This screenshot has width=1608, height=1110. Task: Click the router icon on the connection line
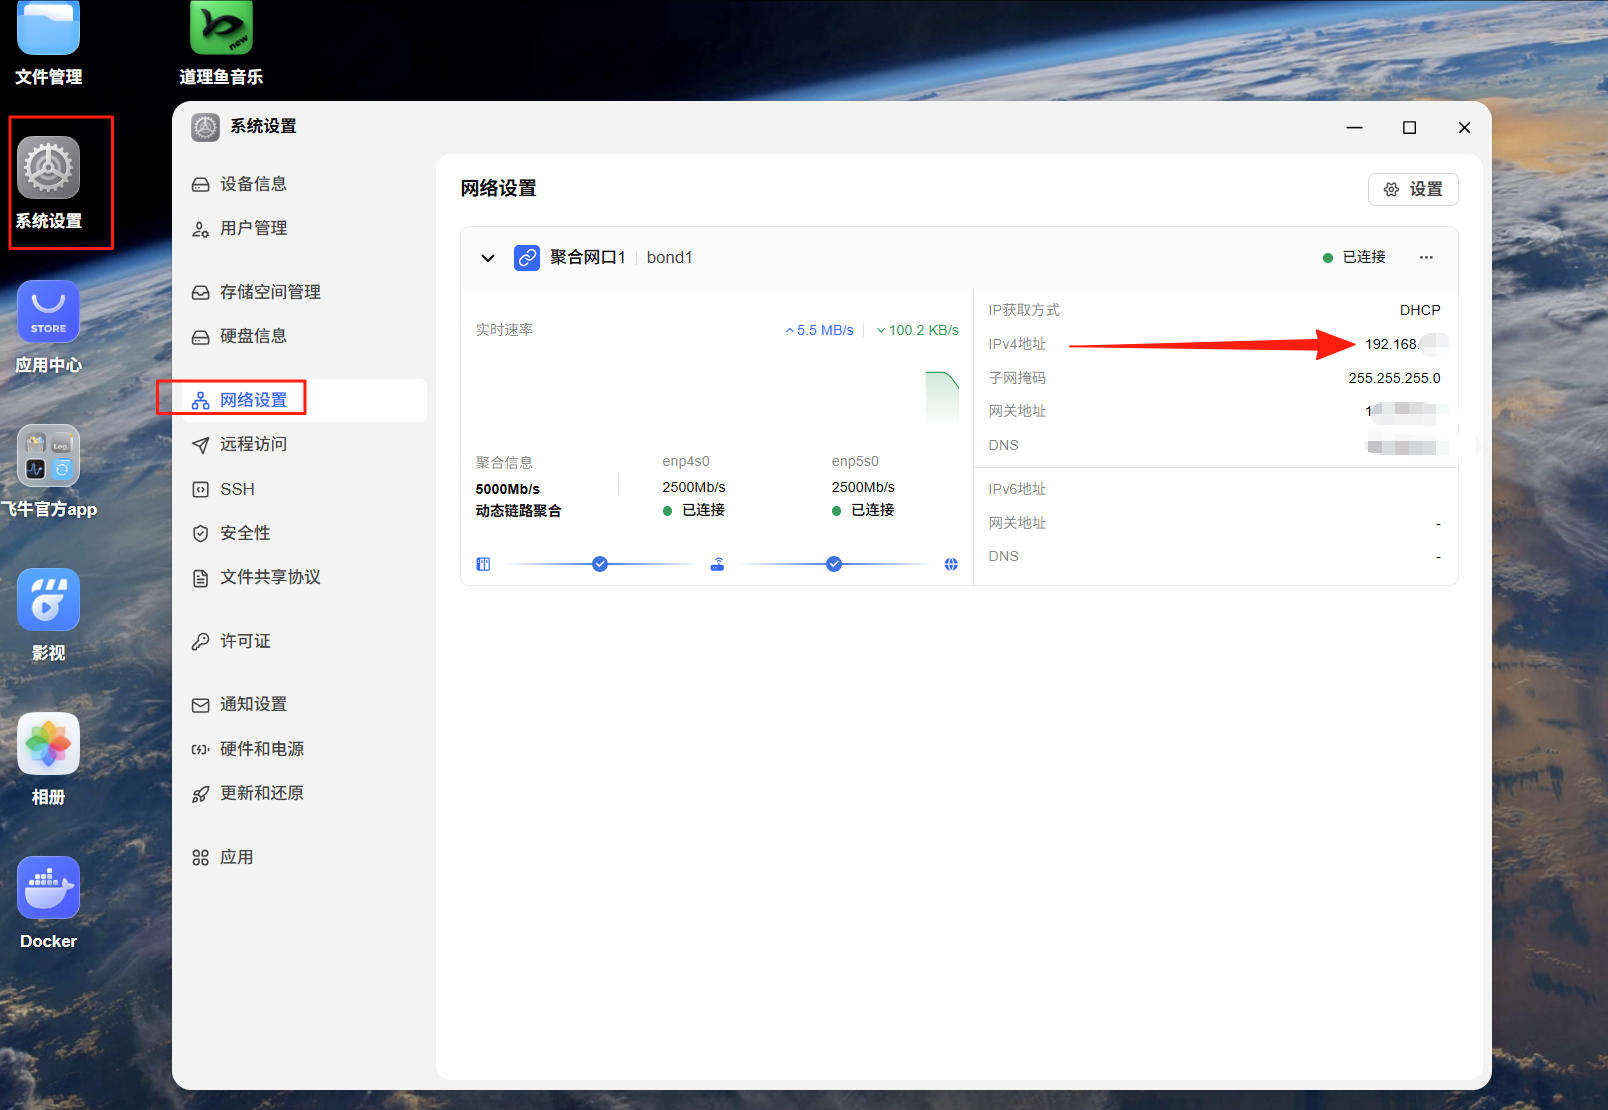pyautogui.click(x=717, y=564)
